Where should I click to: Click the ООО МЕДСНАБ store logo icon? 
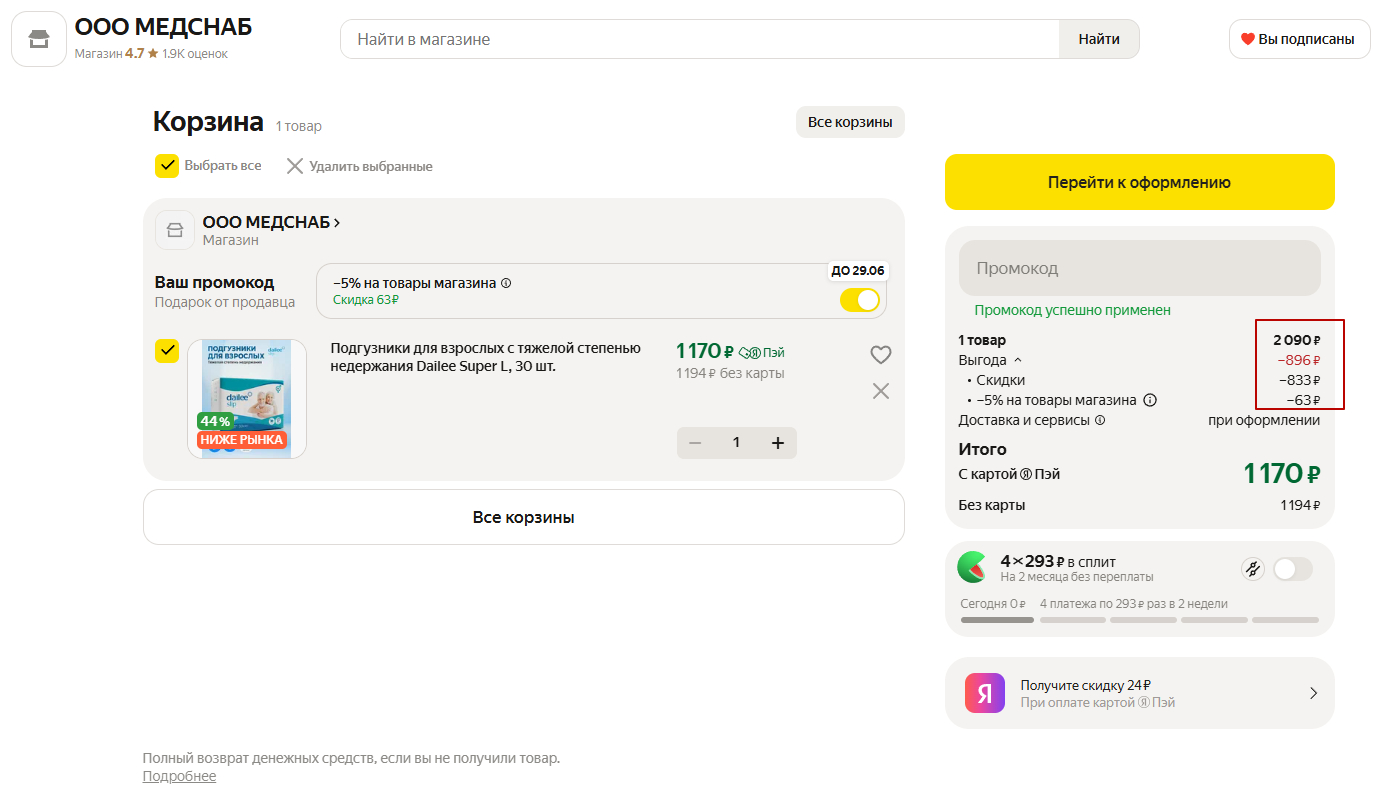[x=39, y=39]
